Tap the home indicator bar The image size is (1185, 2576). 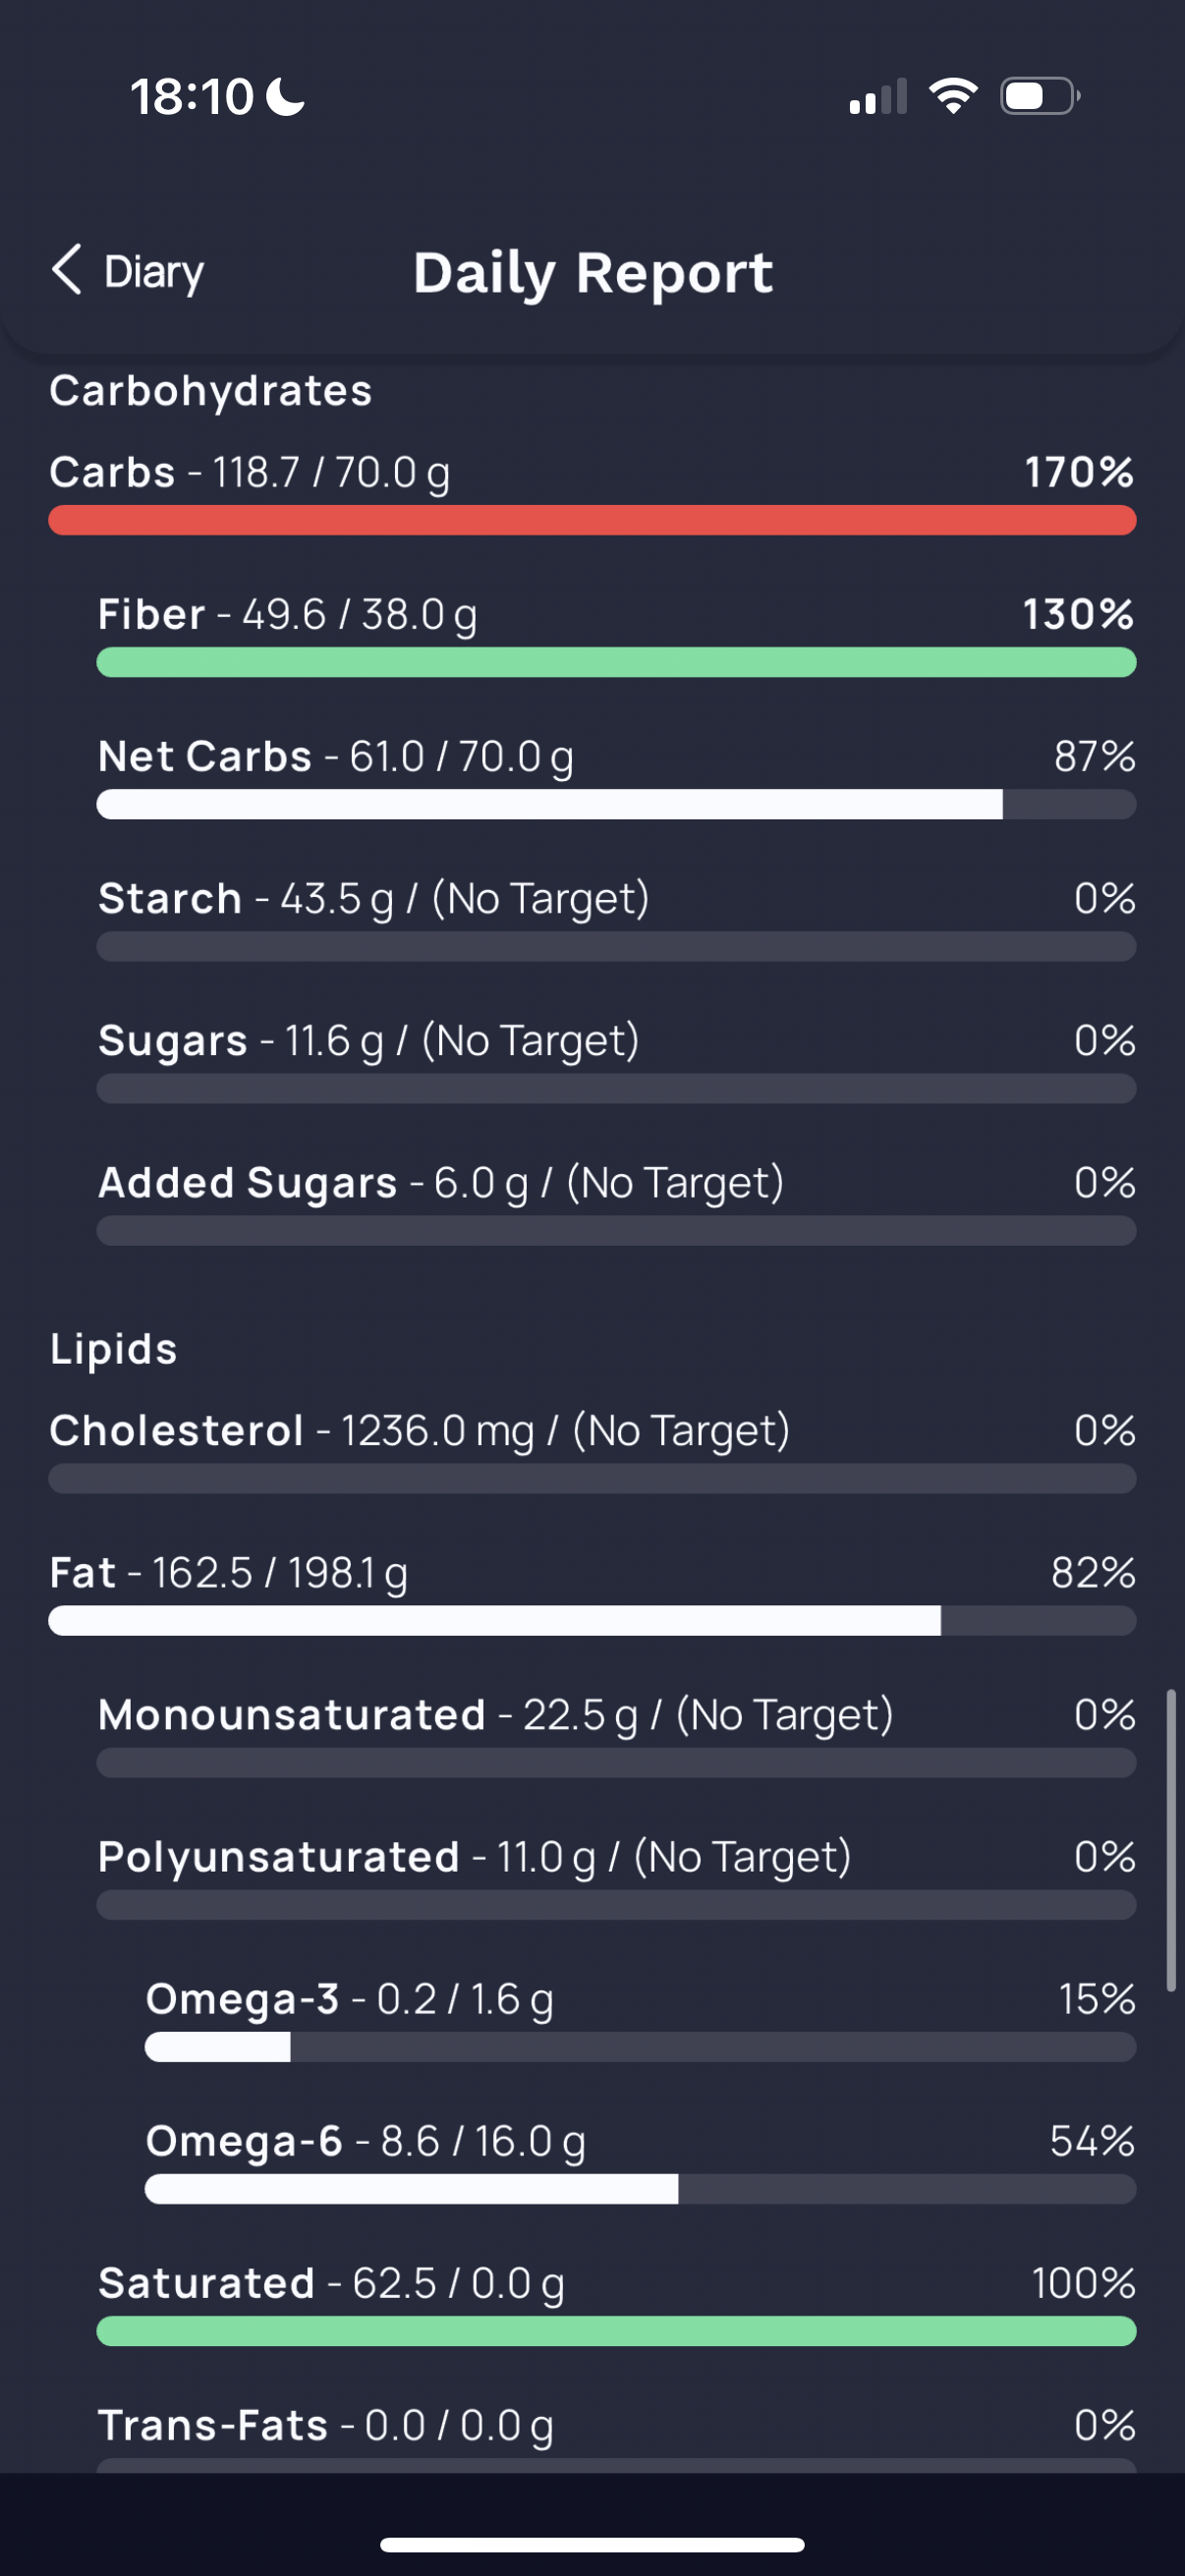[592, 2544]
